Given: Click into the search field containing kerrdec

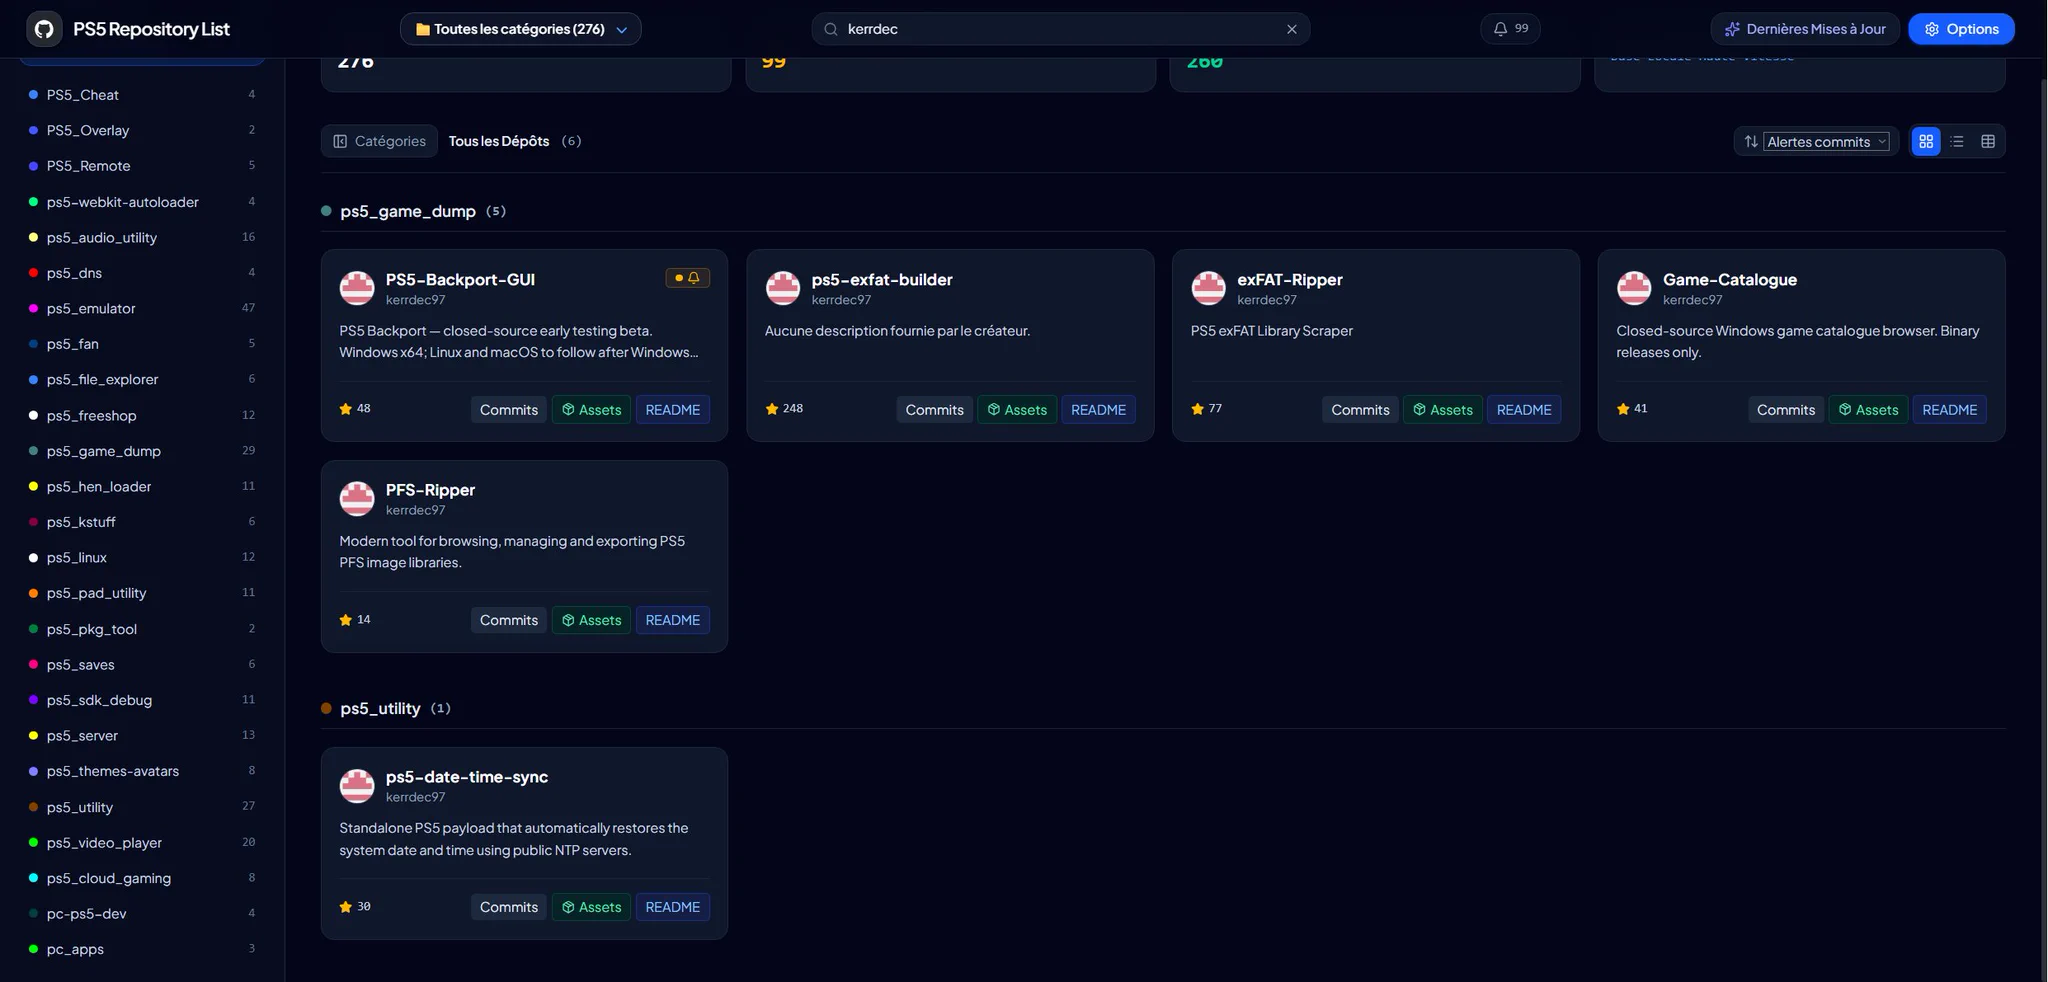Looking at the screenshot, I should (x=1061, y=29).
